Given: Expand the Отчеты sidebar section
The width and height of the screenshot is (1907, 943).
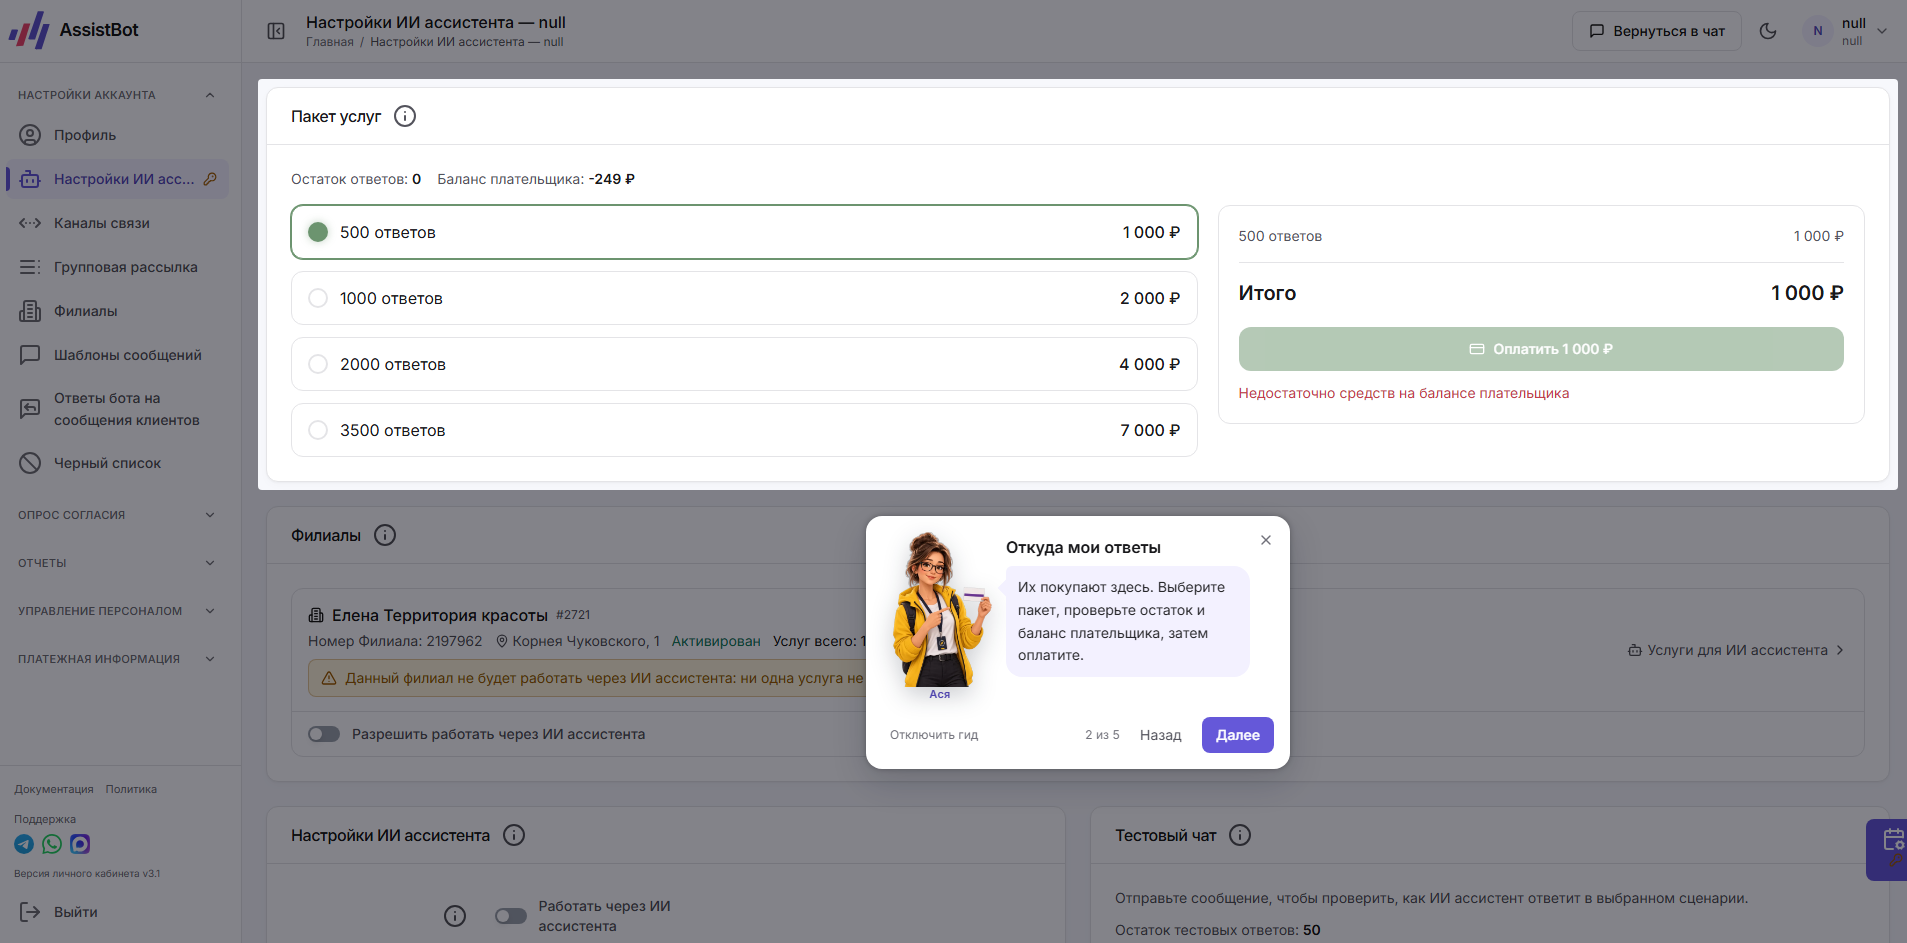Looking at the screenshot, I should coord(116,563).
